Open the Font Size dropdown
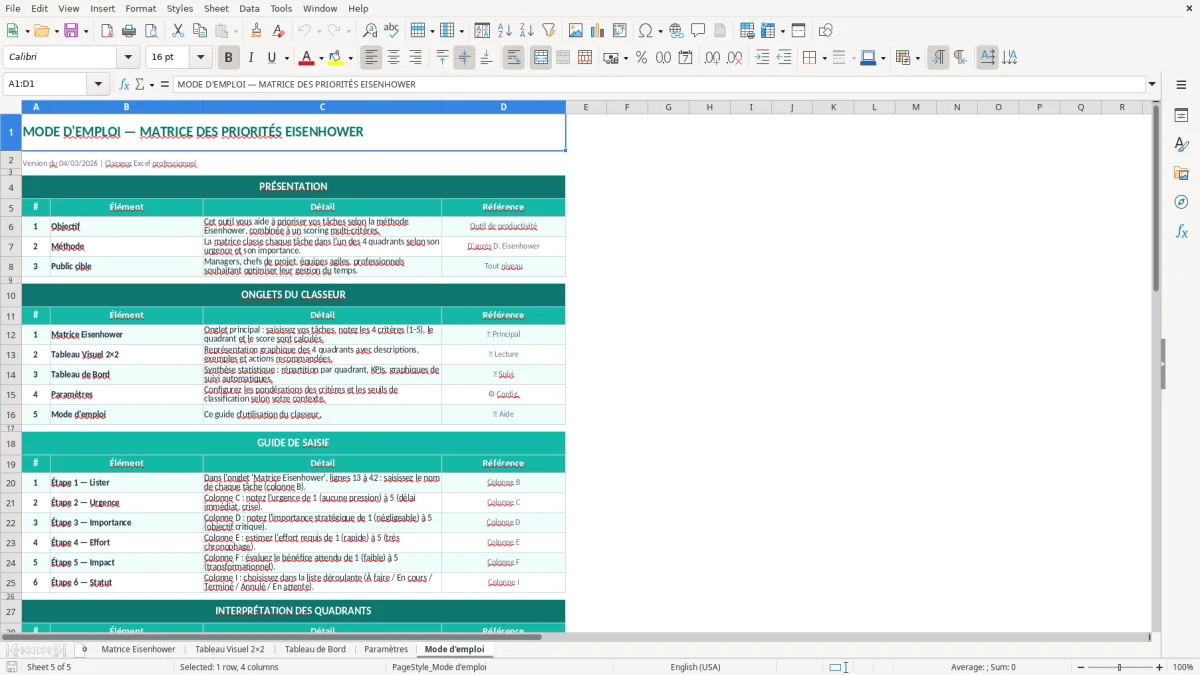This screenshot has height=675, width=1200. pos(200,58)
